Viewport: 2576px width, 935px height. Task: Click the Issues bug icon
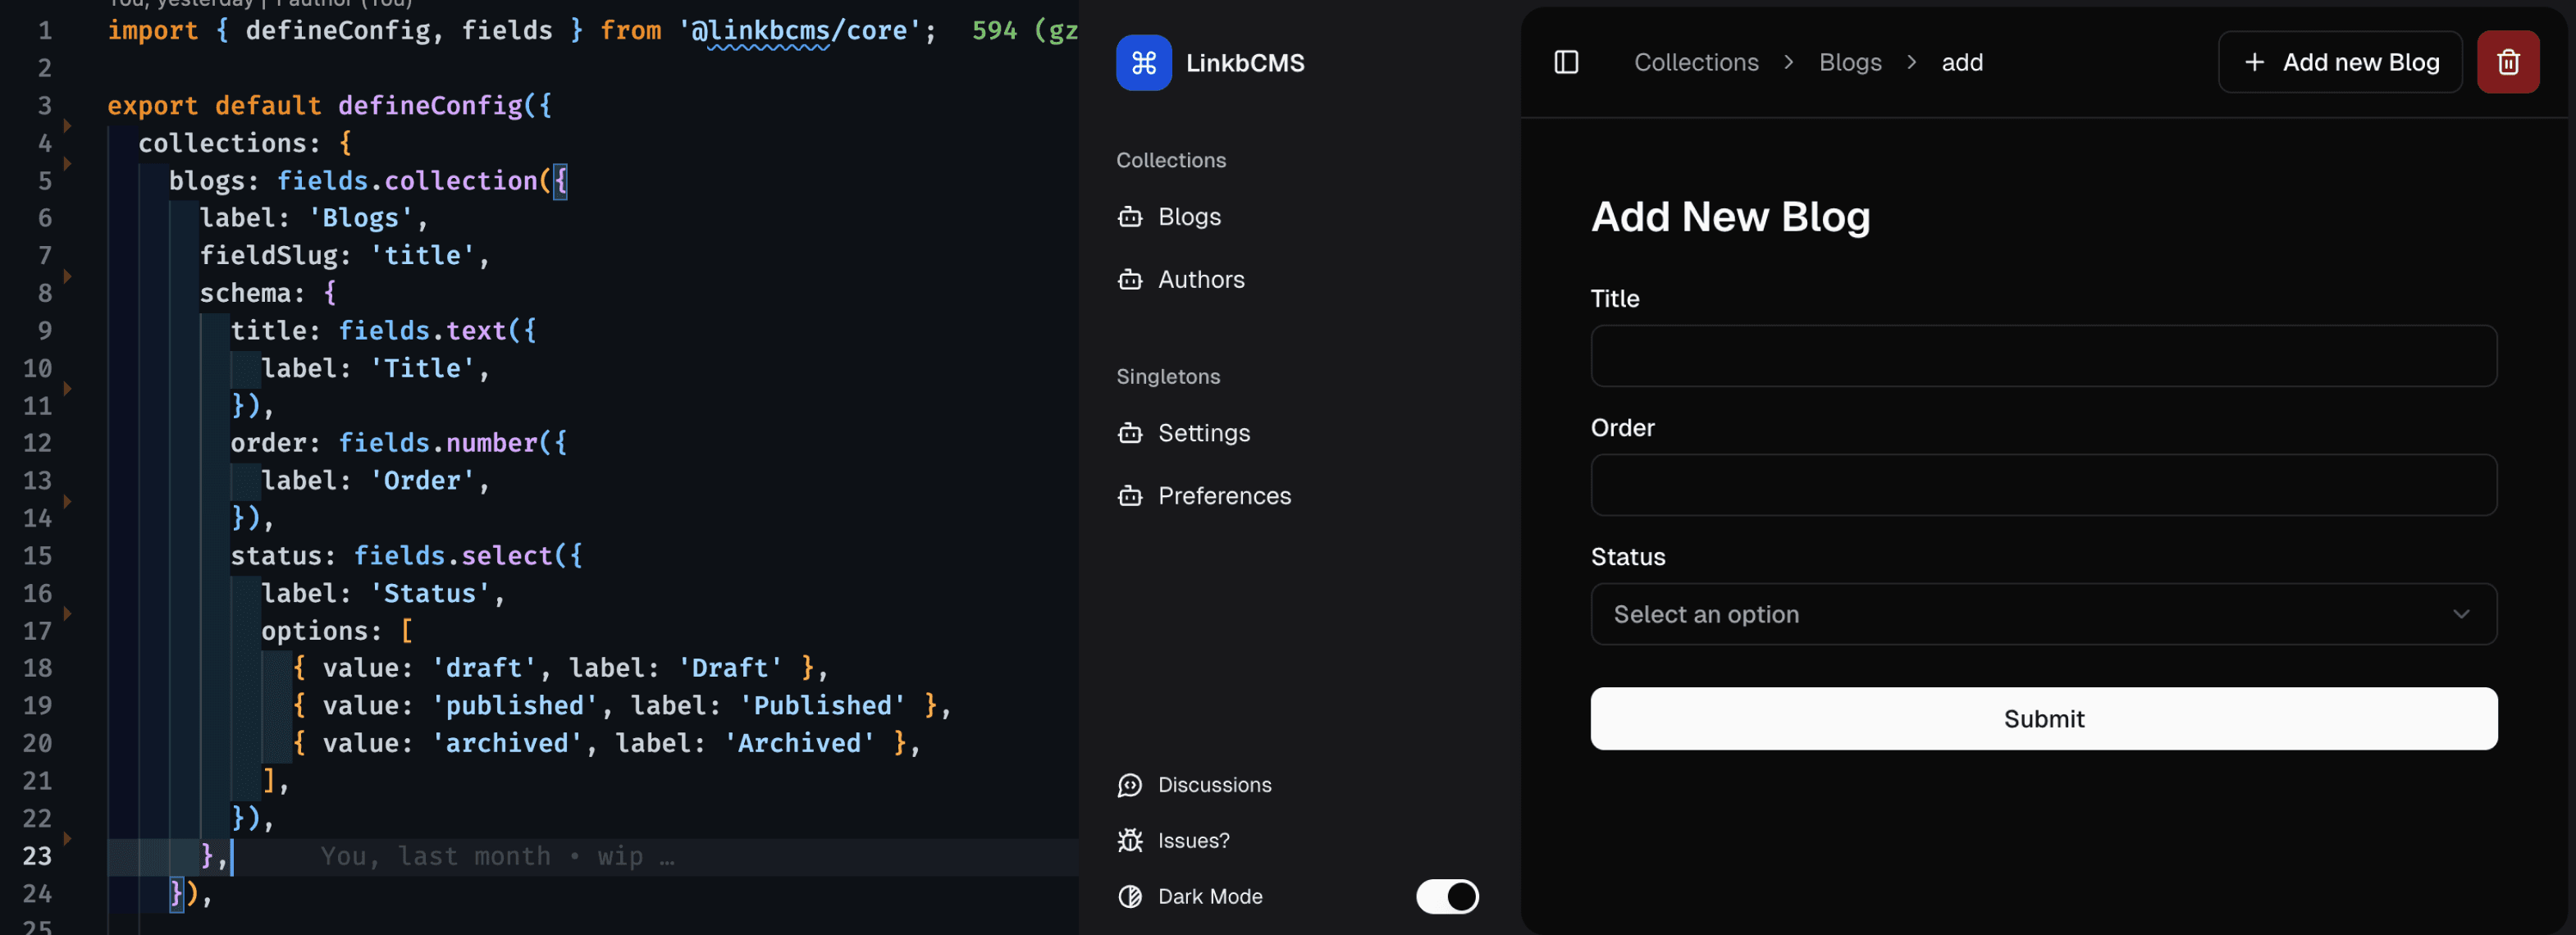tap(1130, 841)
